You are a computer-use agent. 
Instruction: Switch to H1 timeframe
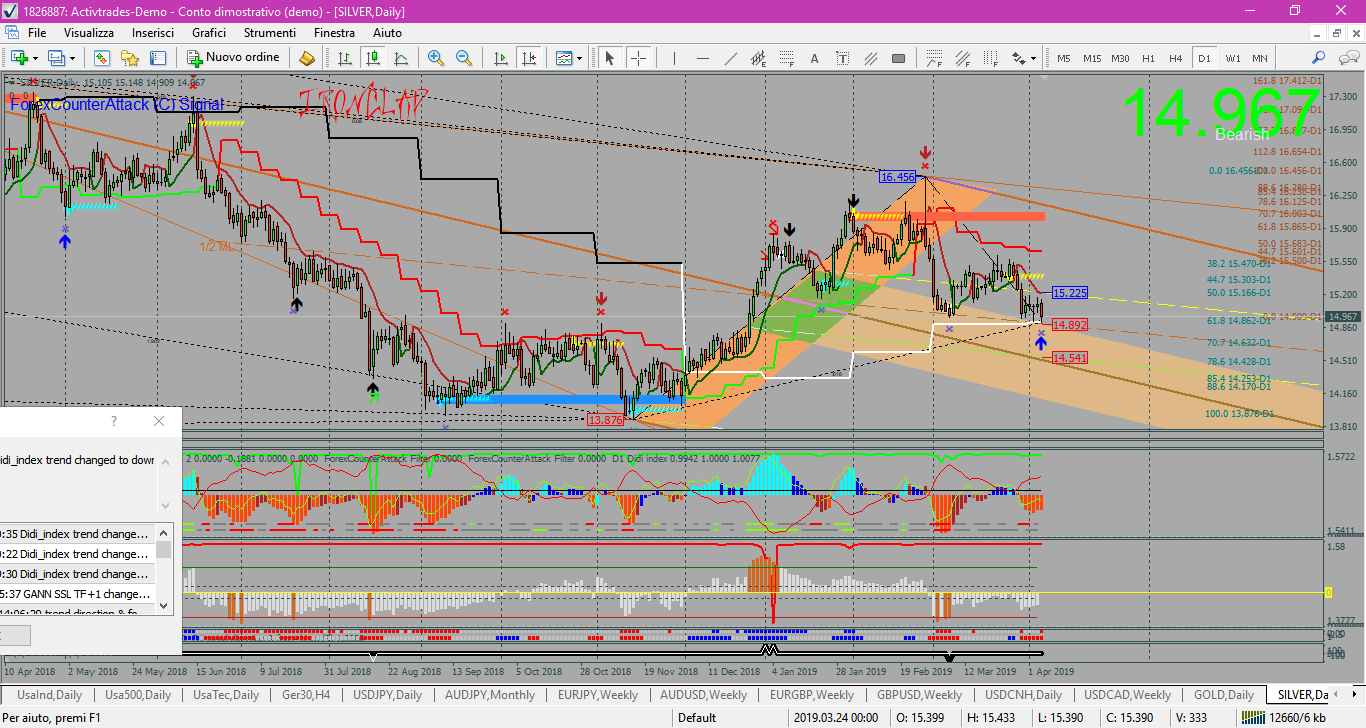1148,58
